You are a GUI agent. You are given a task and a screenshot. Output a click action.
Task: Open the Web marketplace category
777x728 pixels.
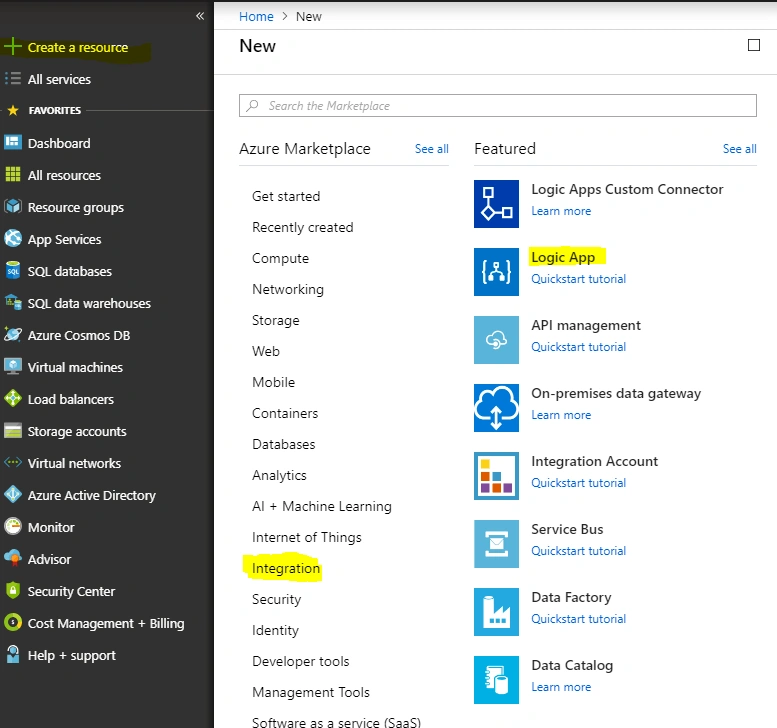point(266,351)
